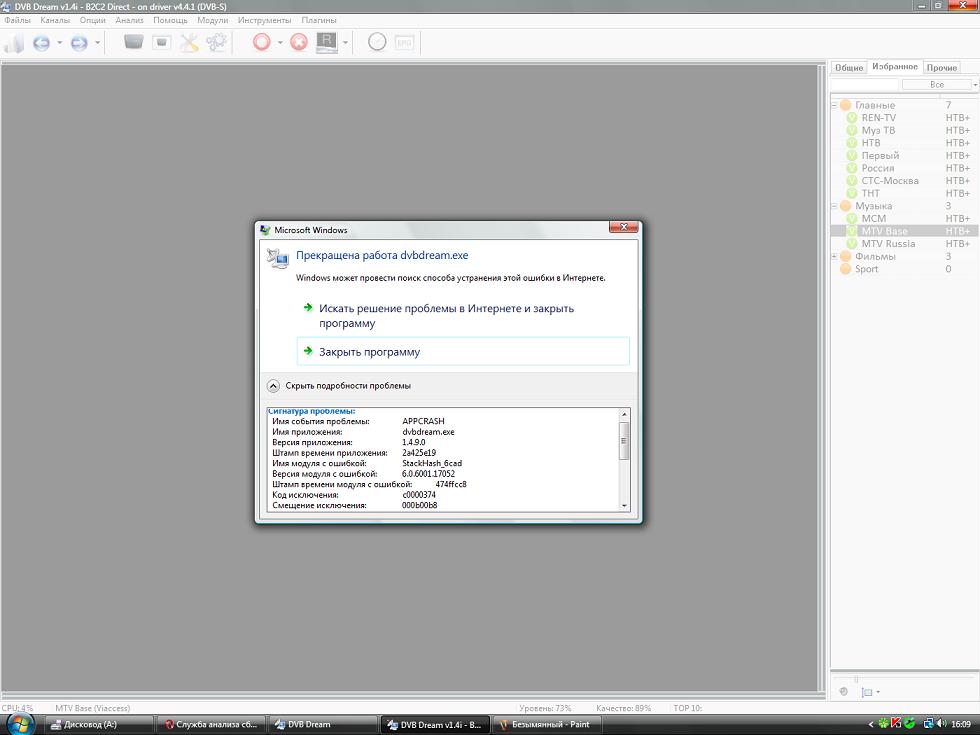
Task: Select the MTV Russia channel
Action: [x=888, y=244]
